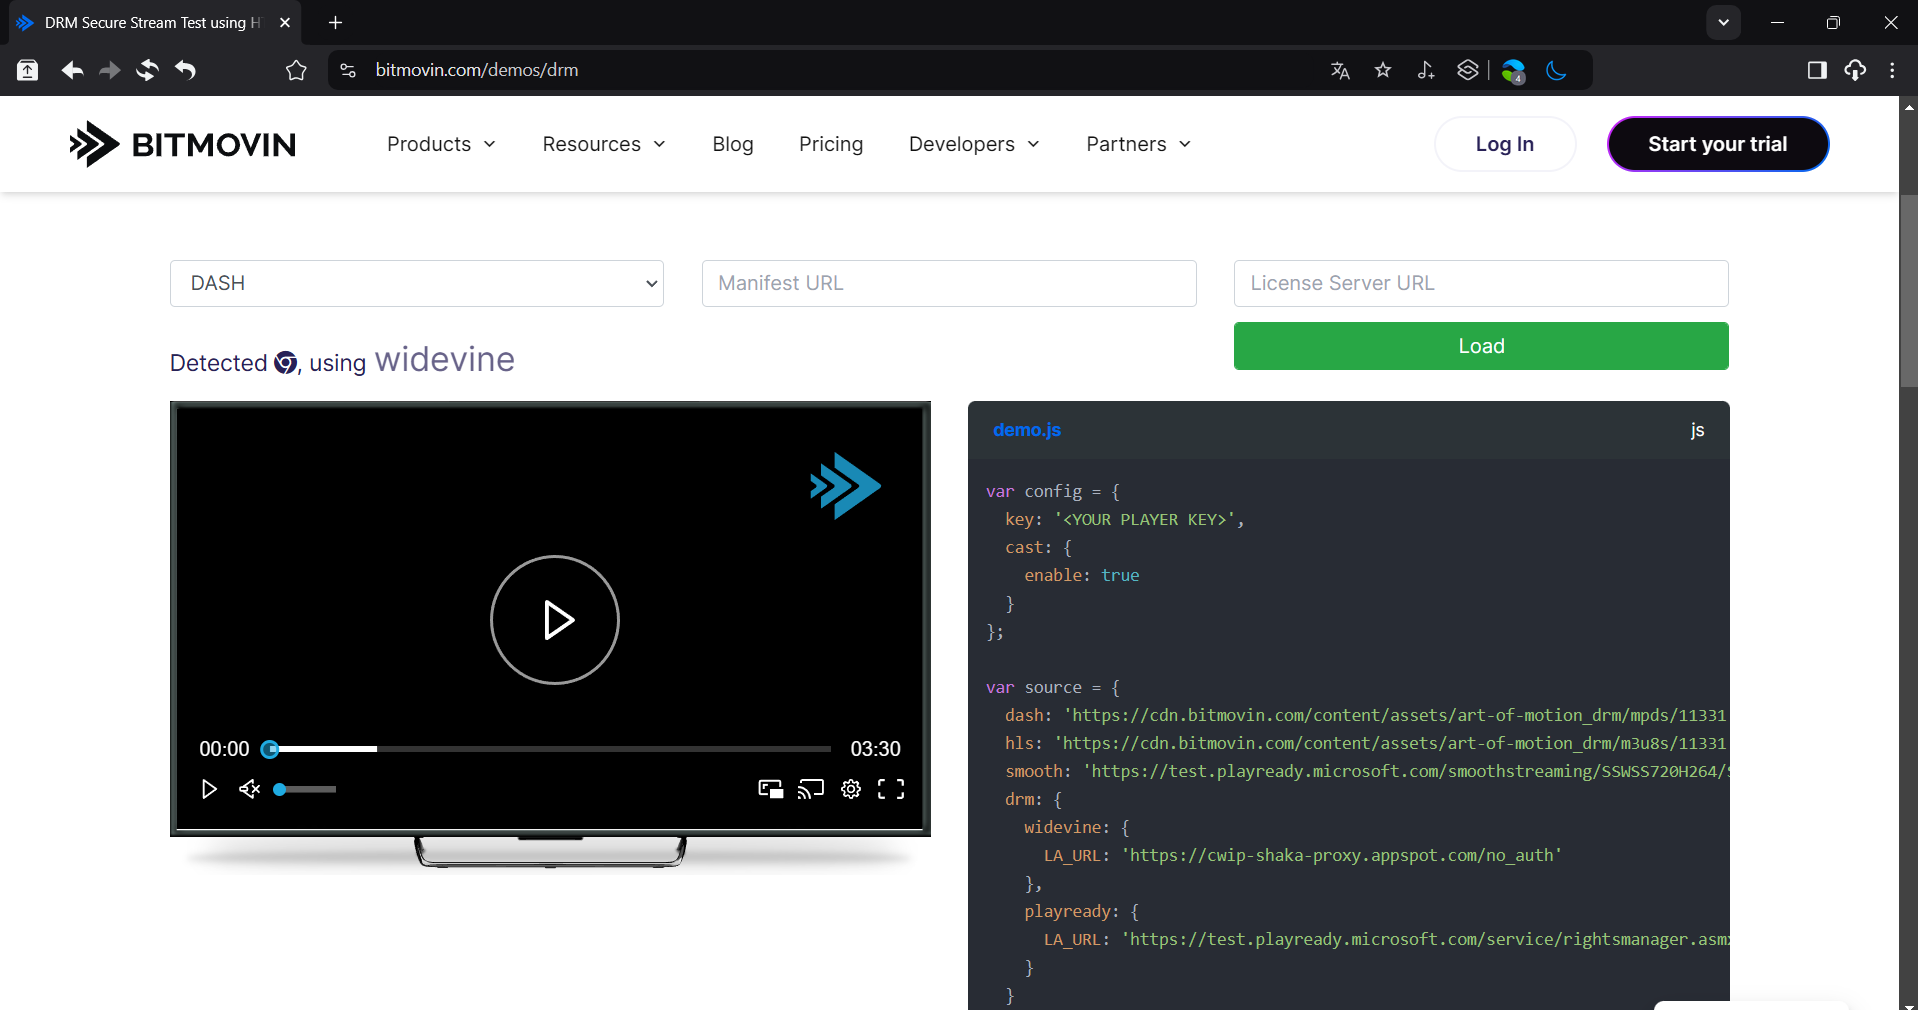
Task: Expand the Products navigation menu
Action: (x=440, y=144)
